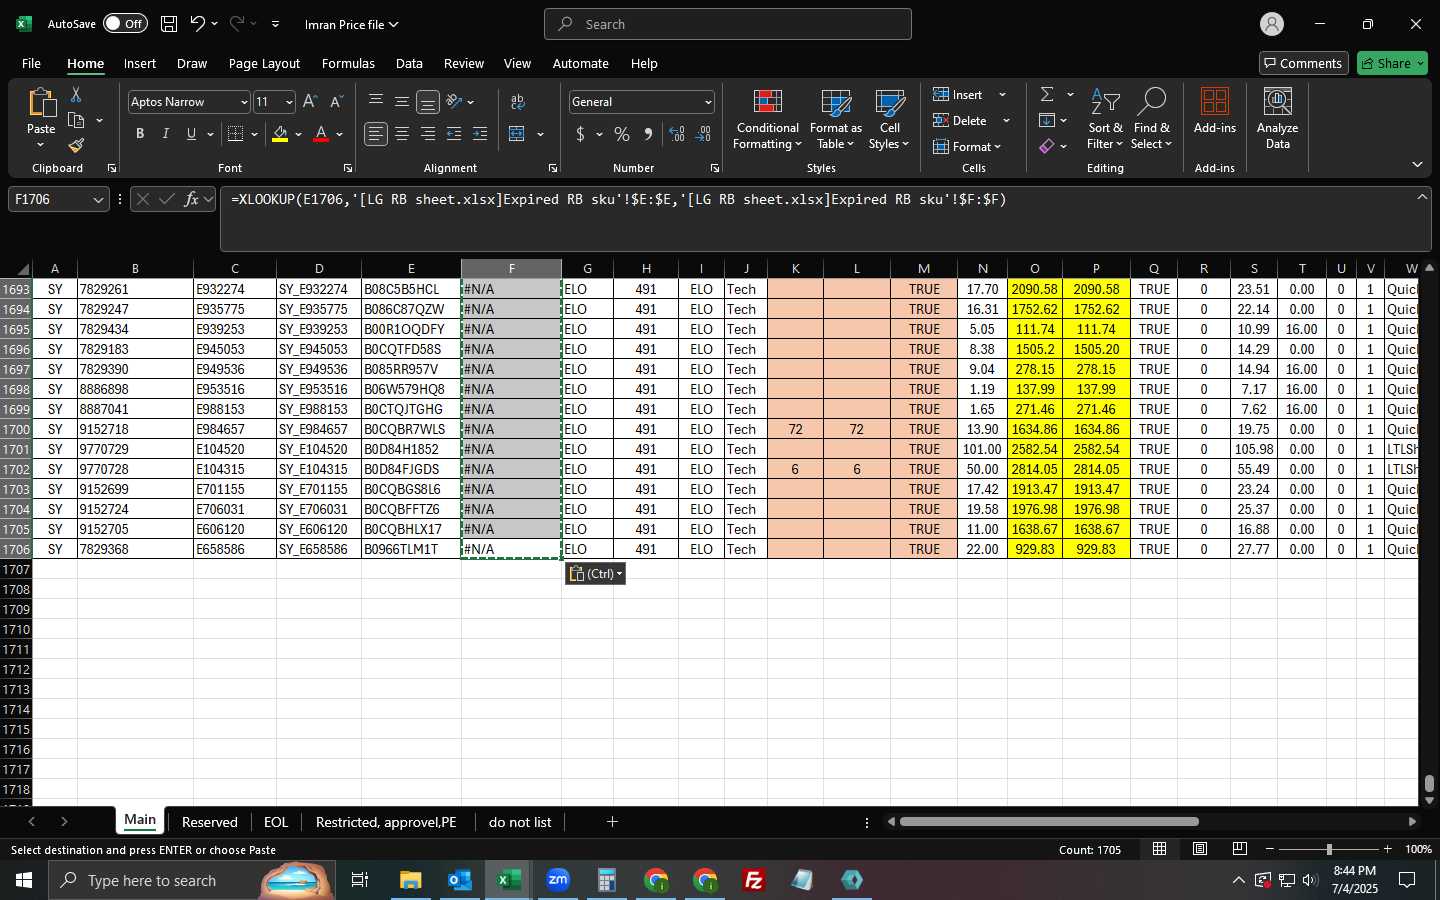Toggle Underline formatting
This screenshot has height=900, width=1440.
tap(191, 134)
